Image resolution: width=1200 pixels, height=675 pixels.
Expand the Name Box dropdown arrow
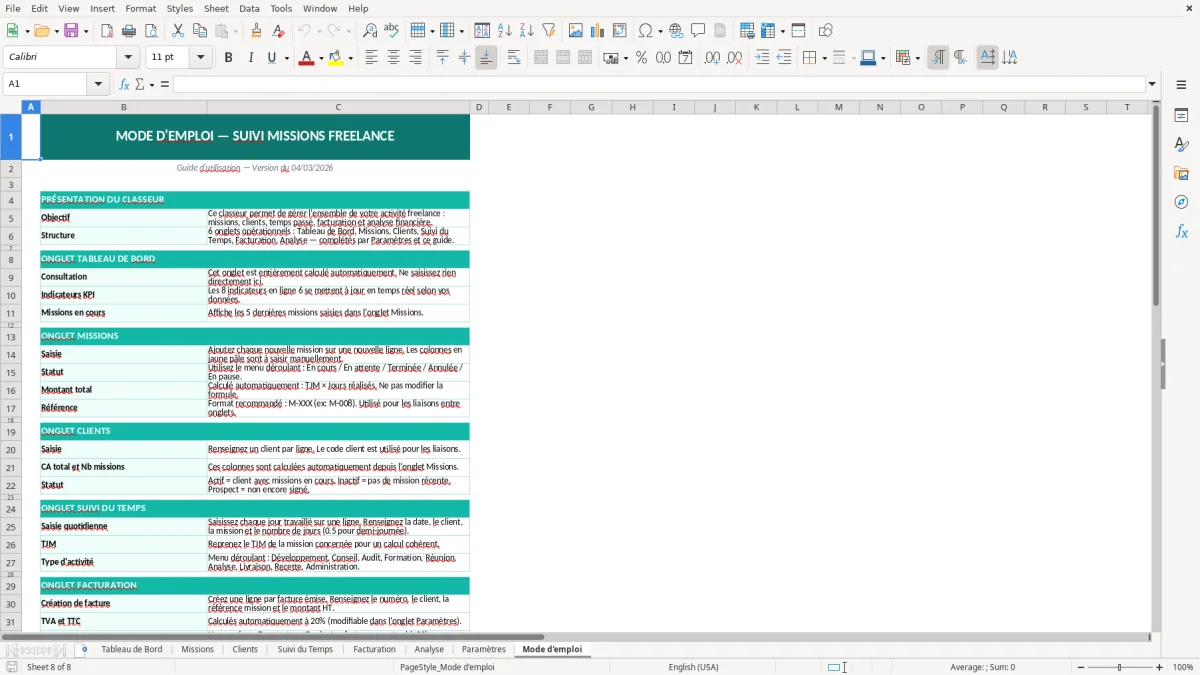tap(99, 84)
